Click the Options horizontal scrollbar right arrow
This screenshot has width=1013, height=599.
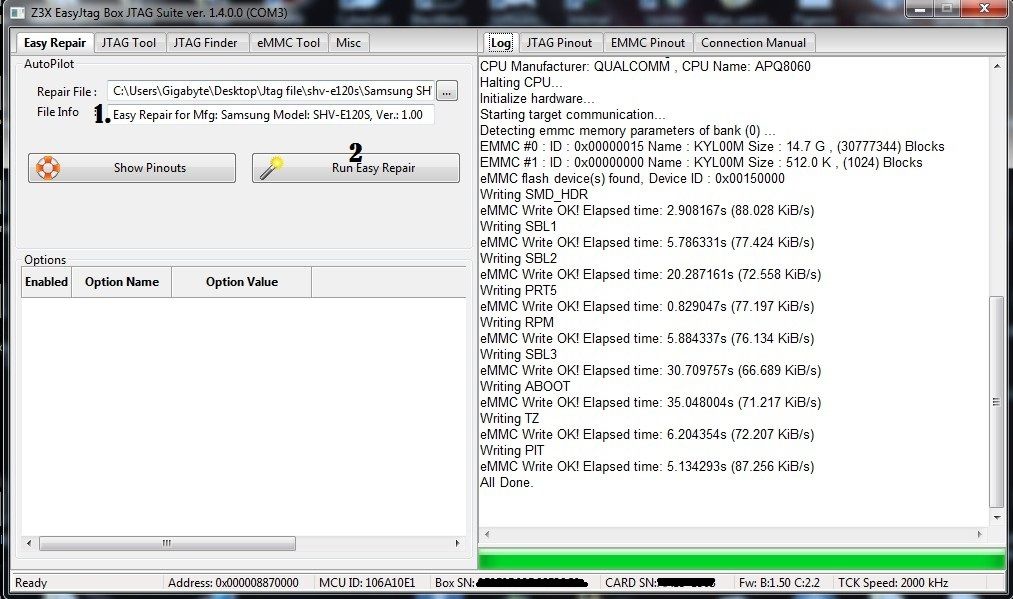point(458,544)
